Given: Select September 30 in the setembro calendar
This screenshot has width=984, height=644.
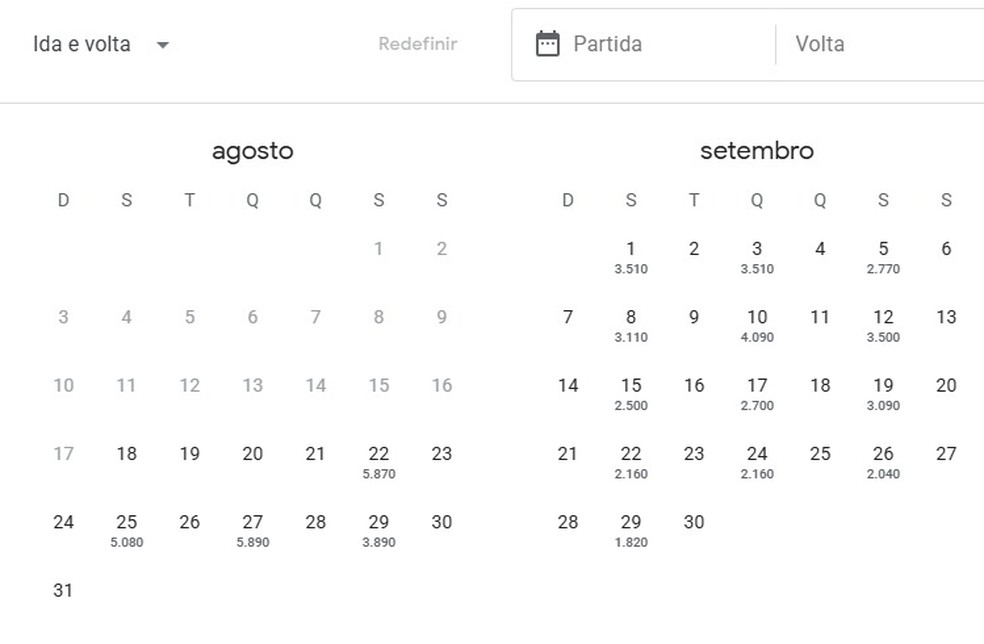Looking at the screenshot, I should 694,522.
